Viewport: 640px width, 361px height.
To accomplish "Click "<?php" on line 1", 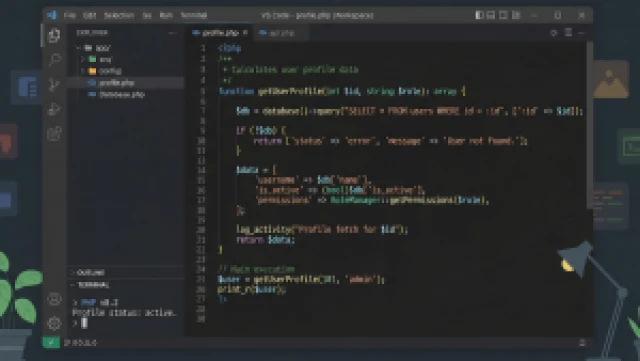I will (x=229, y=48).
